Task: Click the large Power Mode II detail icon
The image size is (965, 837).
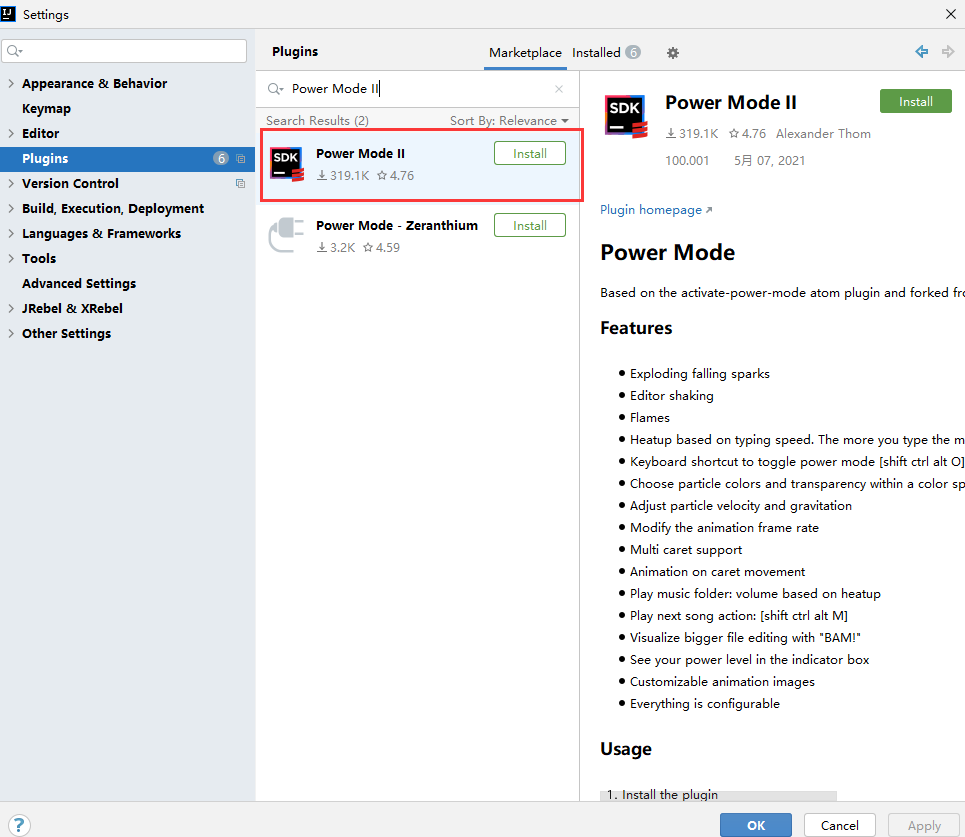Action: [626, 116]
